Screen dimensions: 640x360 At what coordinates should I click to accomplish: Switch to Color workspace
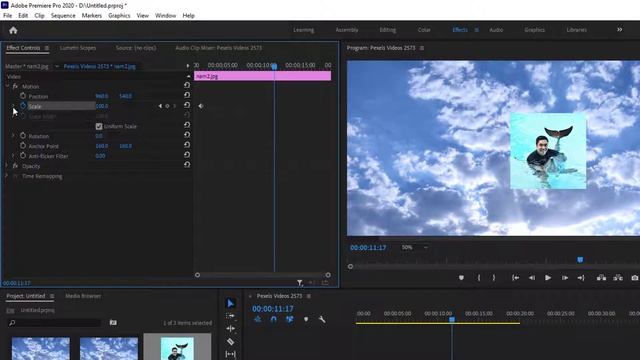pos(424,30)
